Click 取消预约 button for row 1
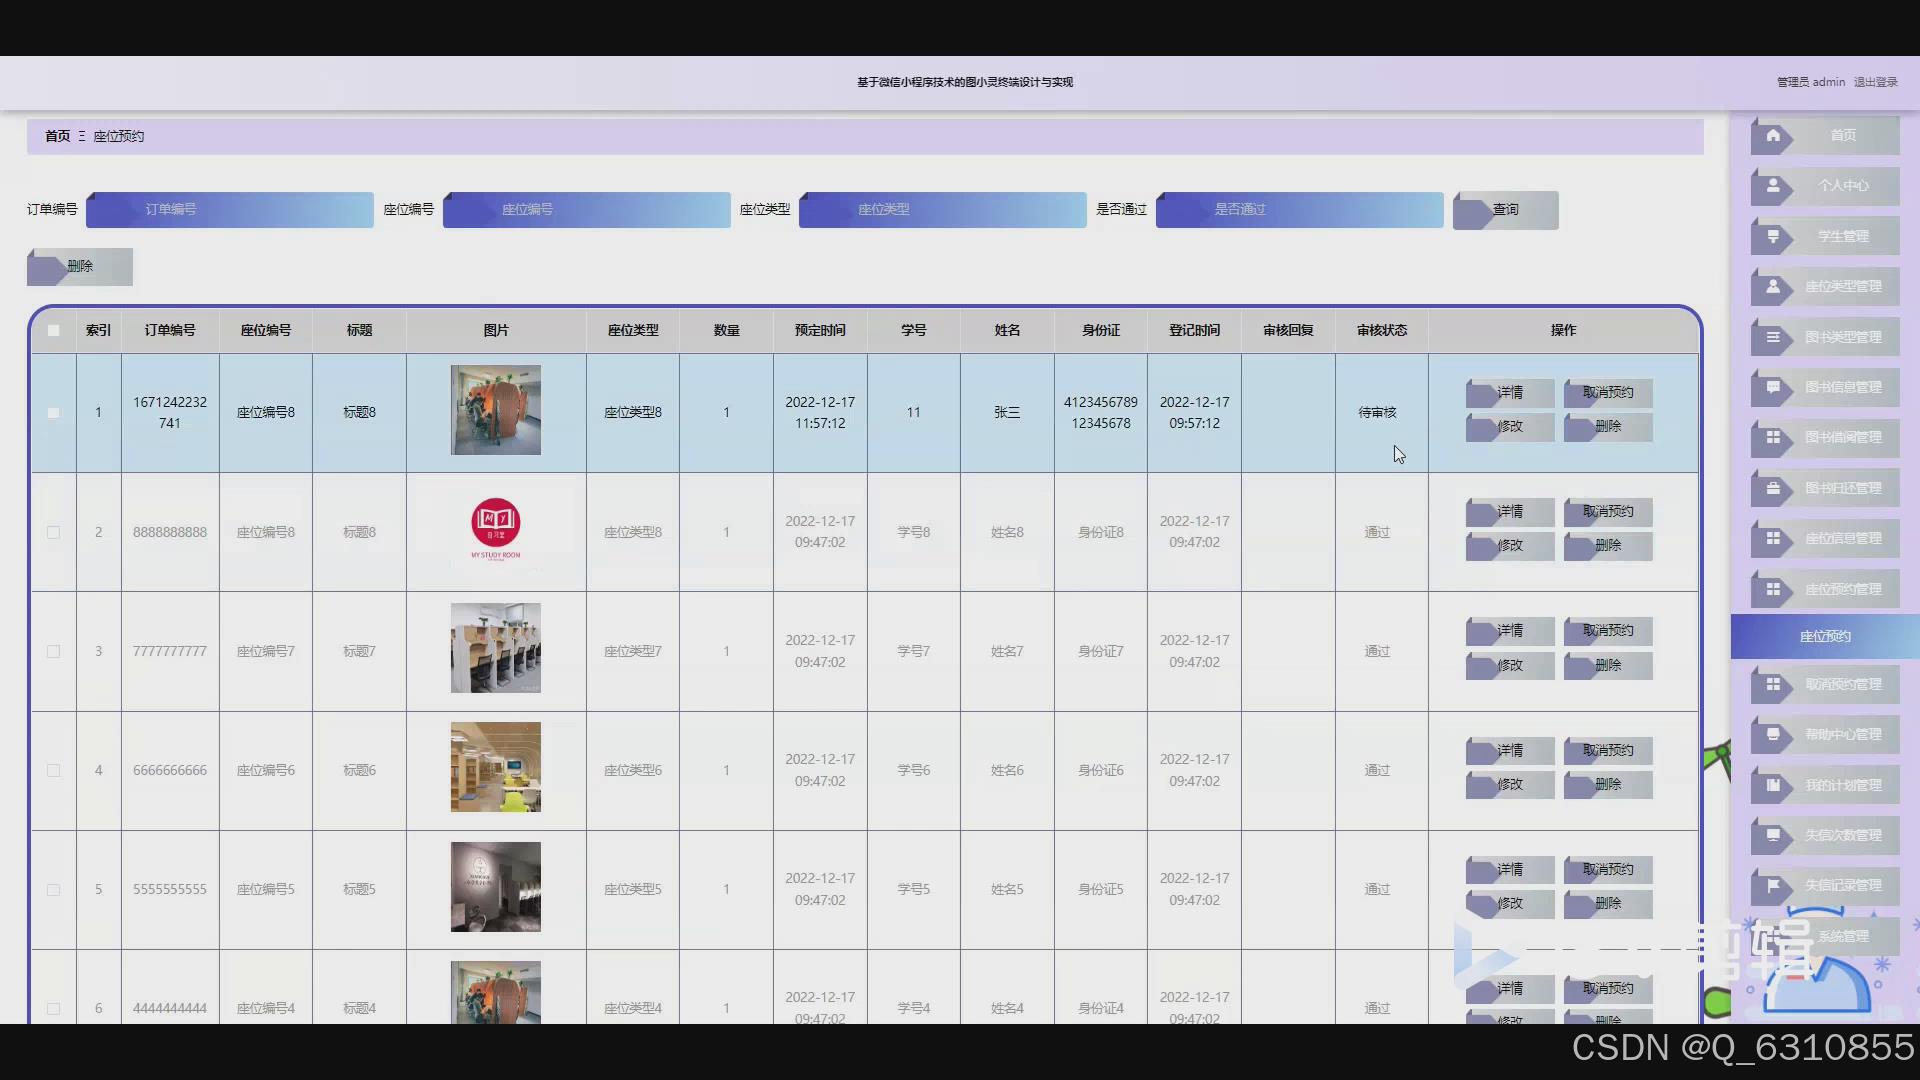 point(1607,393)
